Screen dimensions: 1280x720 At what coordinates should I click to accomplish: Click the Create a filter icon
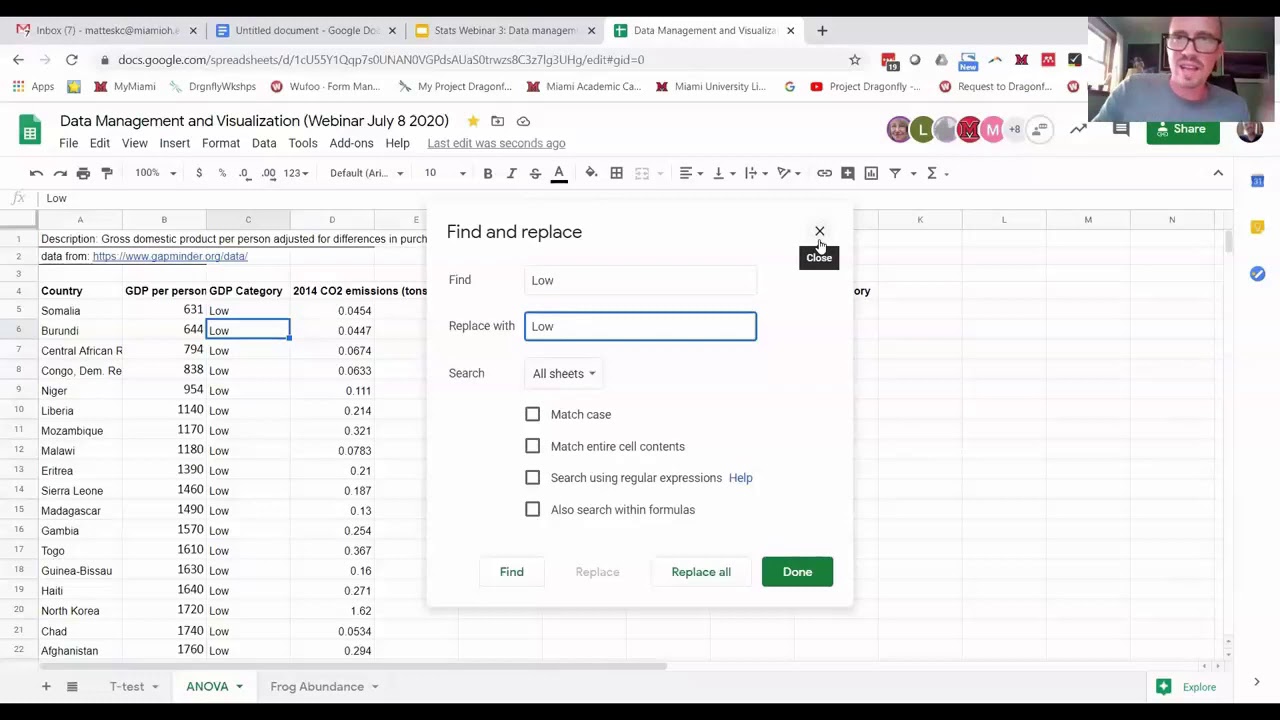895,173
